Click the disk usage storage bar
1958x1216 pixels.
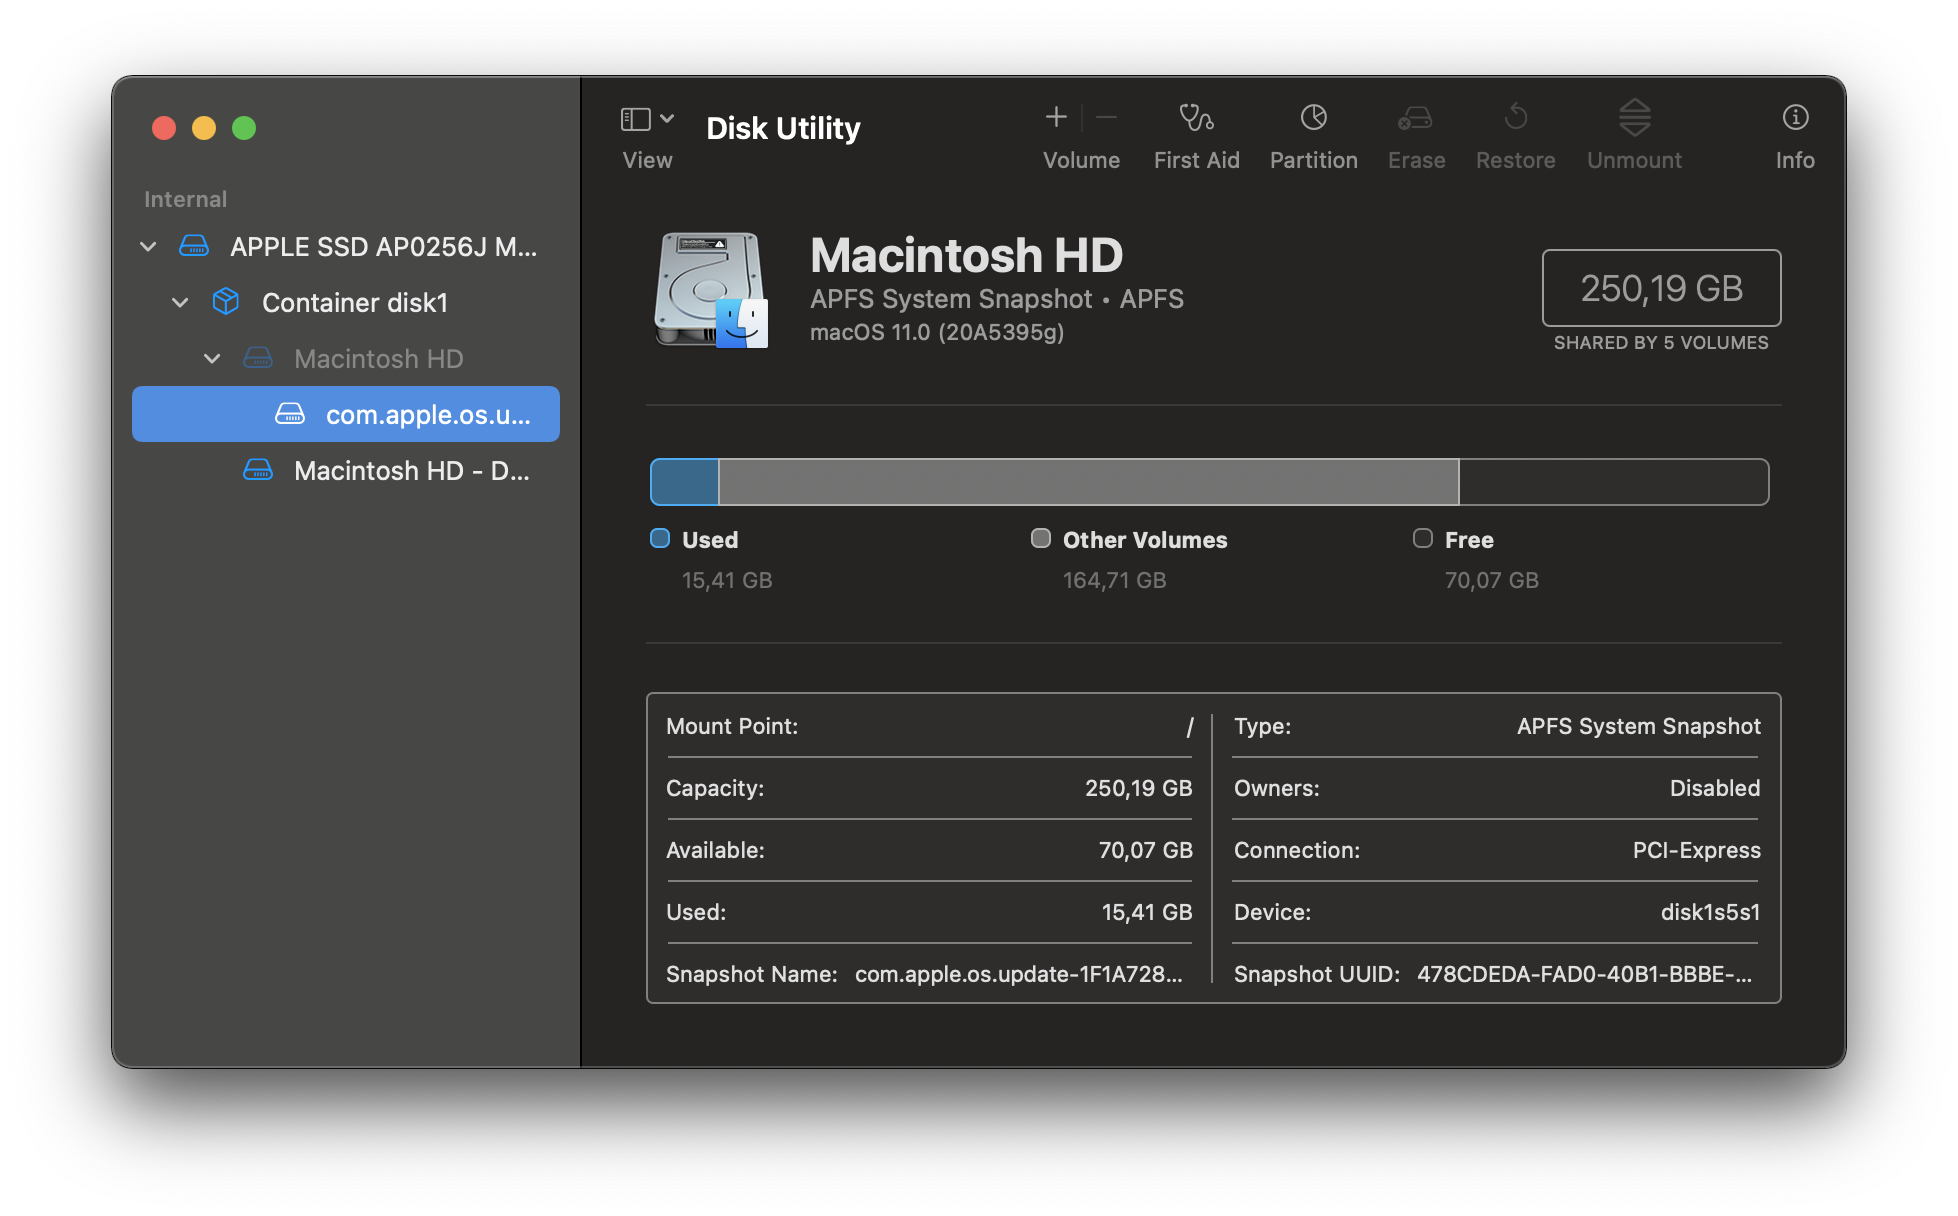pyautogui.click(x=1209, y=482)
